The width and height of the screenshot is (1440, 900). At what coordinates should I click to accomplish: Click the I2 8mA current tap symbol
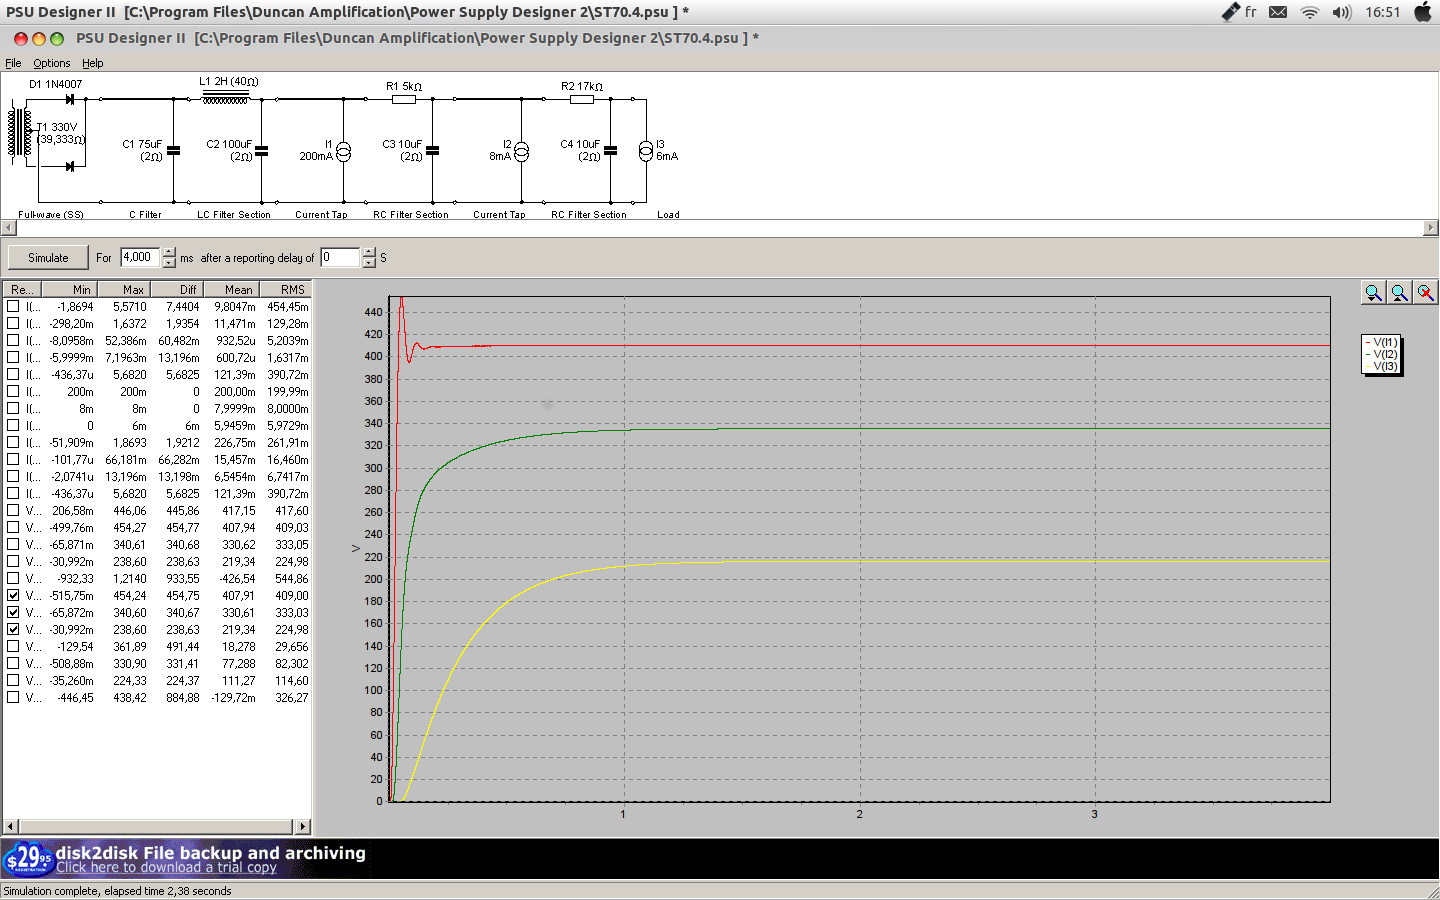tap(521, 151)
